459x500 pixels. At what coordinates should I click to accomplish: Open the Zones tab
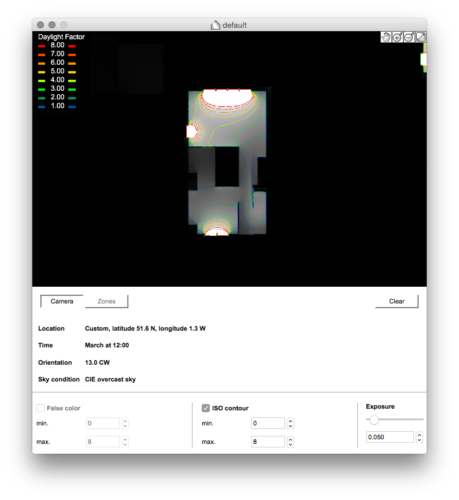tap(106, 301)
